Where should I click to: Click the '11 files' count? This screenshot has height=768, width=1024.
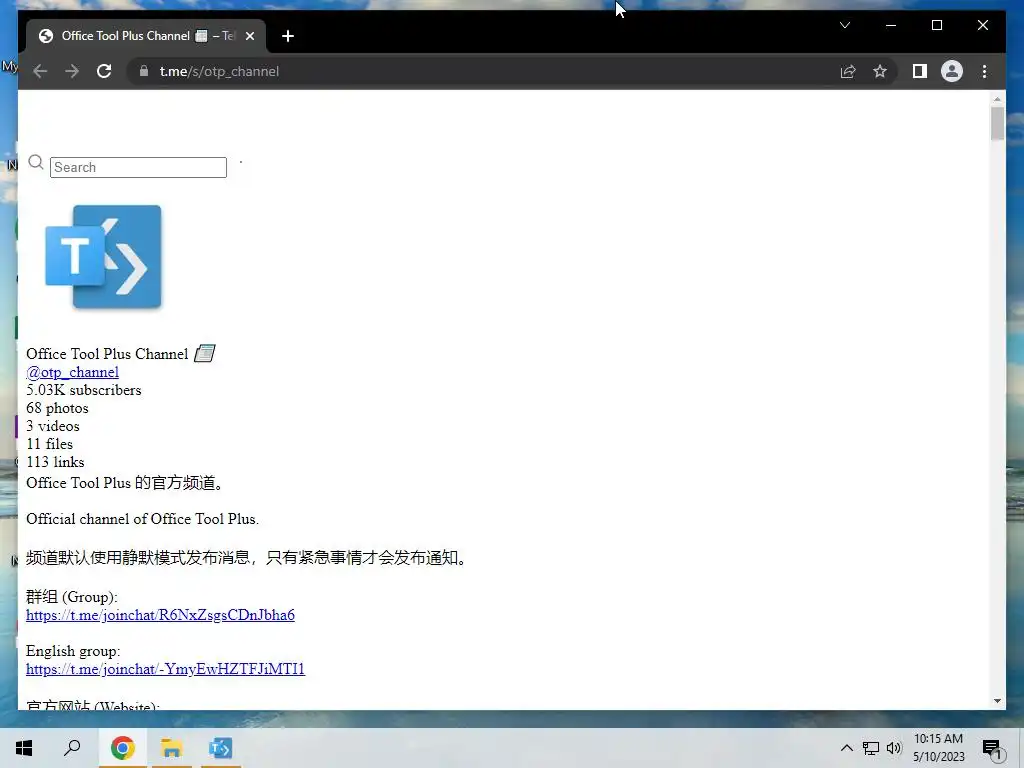click(x=50, y=444)
